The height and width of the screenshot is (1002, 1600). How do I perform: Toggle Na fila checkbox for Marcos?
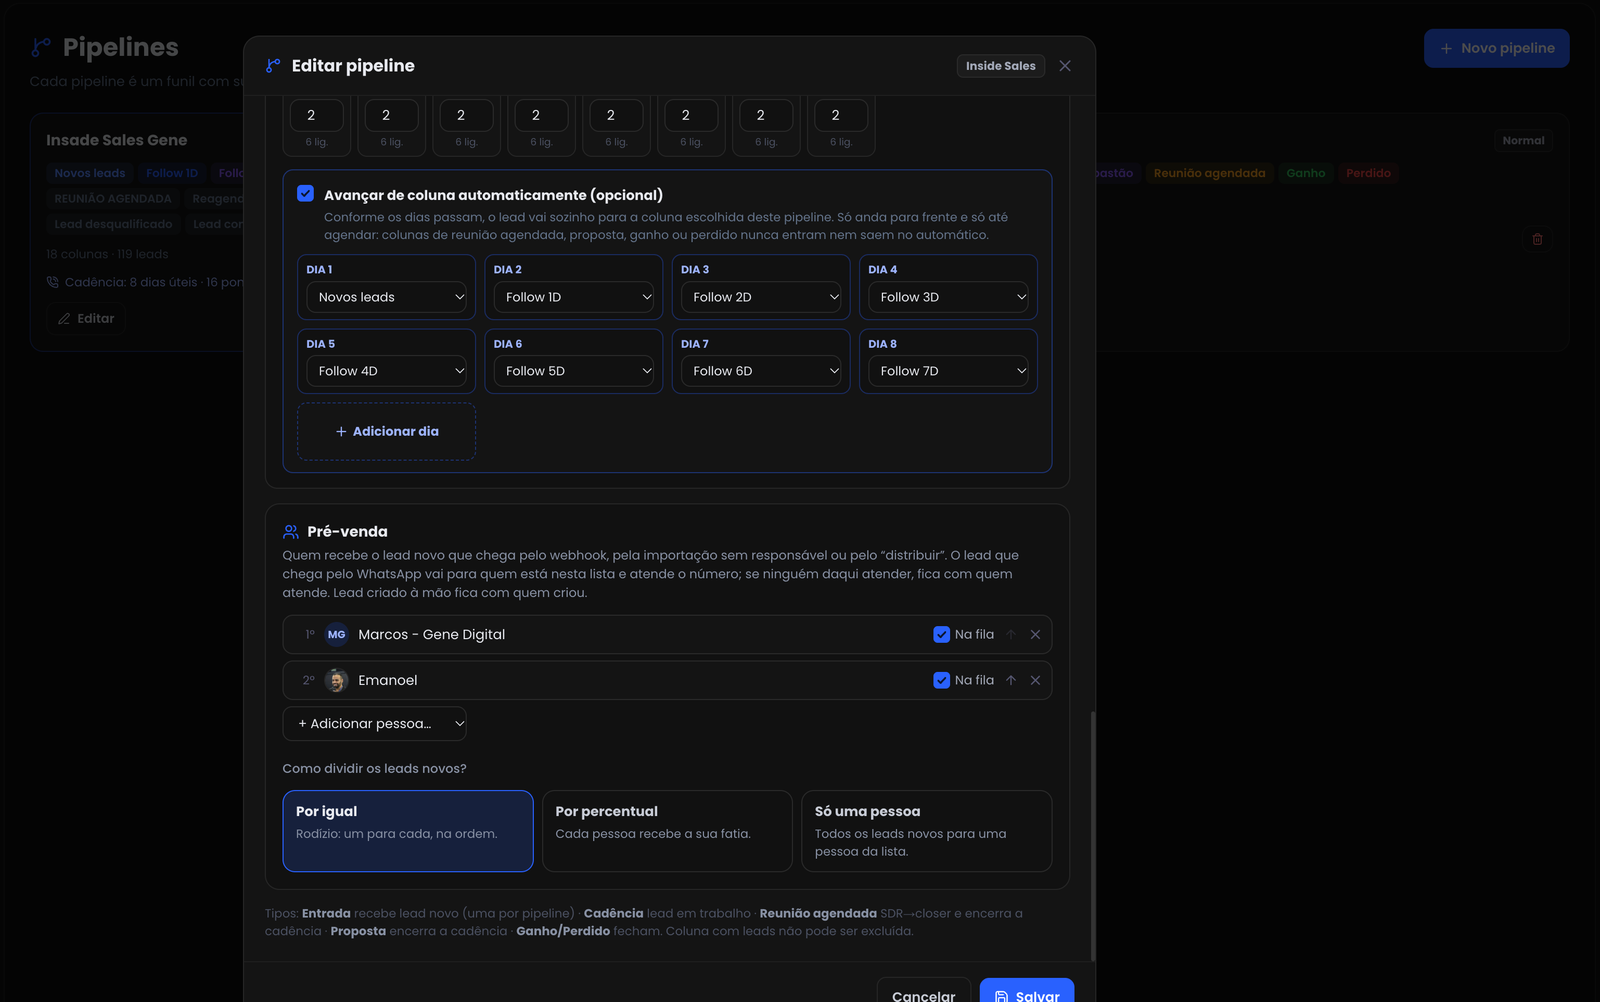pyautogui.click(x=941, y=635)
